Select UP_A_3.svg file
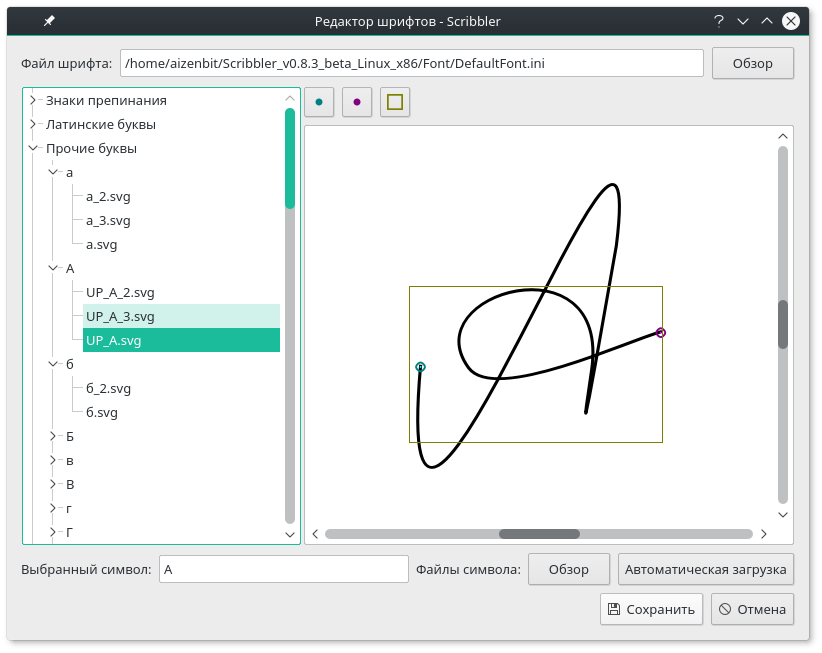 click(x=181, y=317)
